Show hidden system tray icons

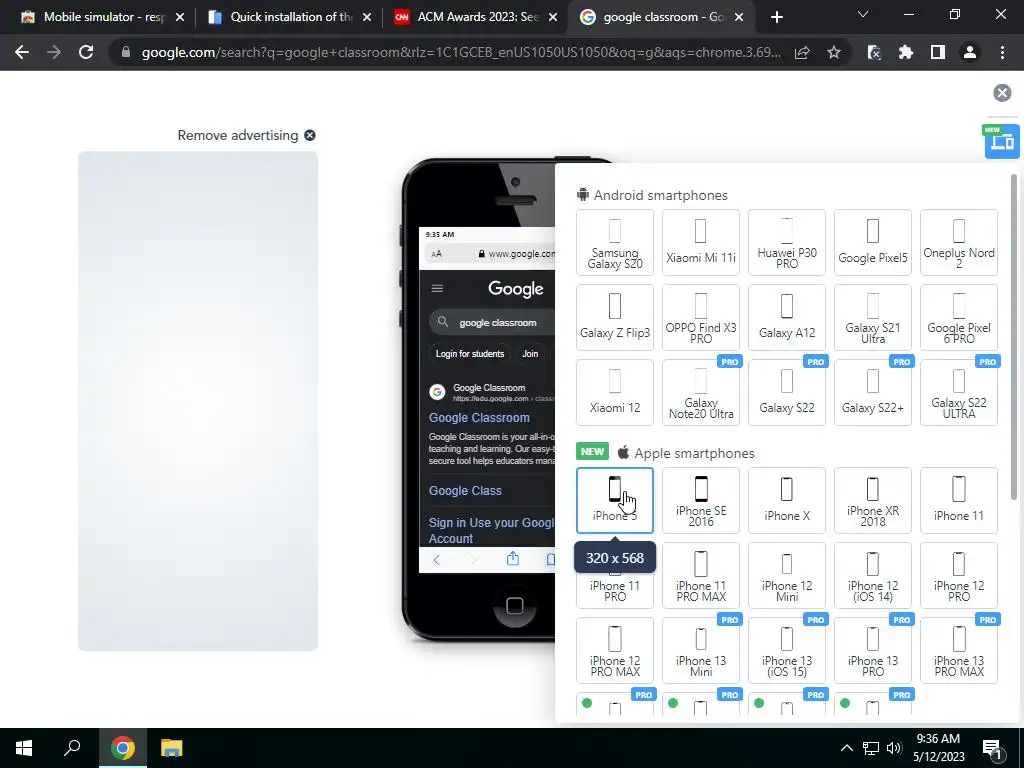click(x=846, y=748)
